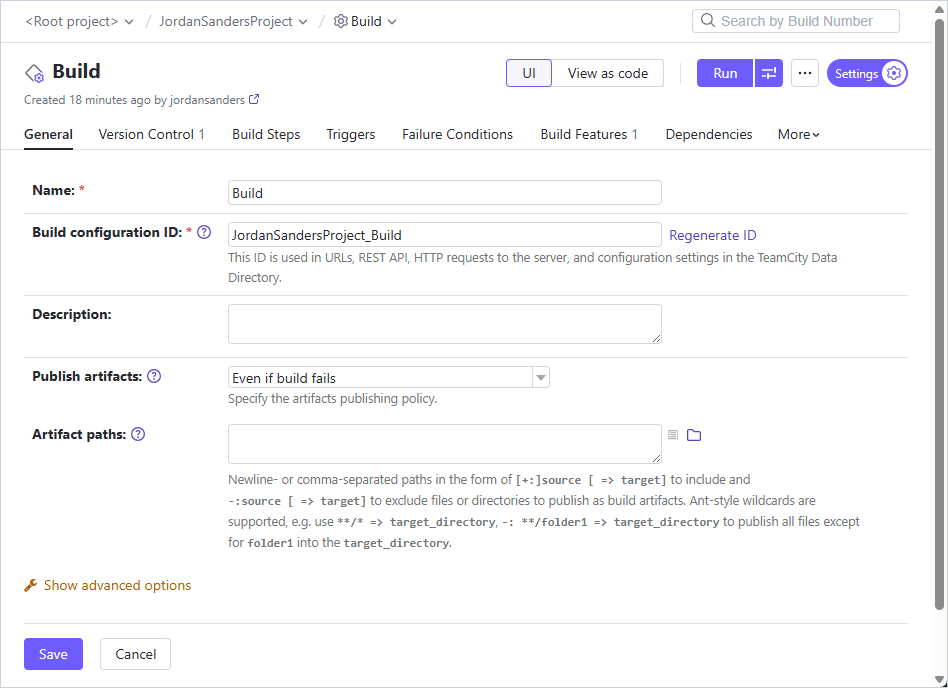Open the Build Features tab
The width and height of the screenshot is (948, 688).
click(x=589, y=134)
